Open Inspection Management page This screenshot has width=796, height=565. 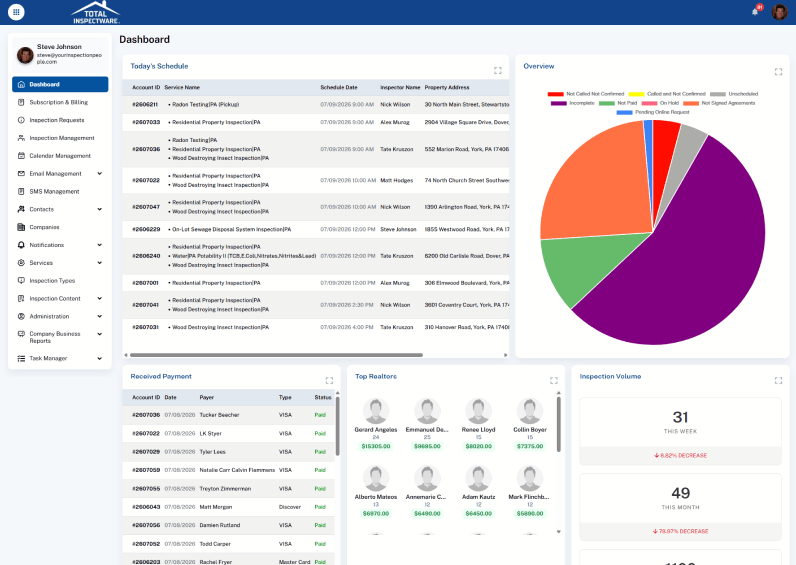[x=62, y=138]
